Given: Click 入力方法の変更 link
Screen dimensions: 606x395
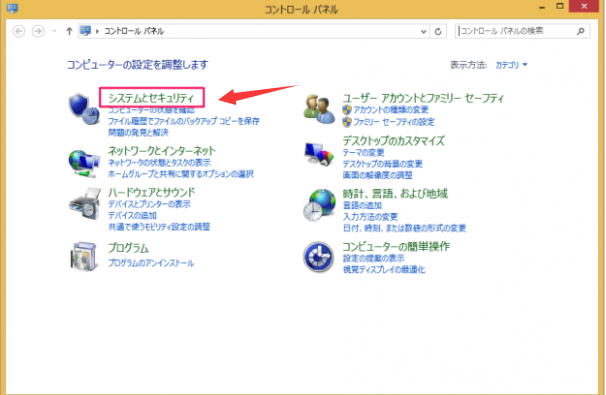Looking at the screenshot, I should 370,216.
